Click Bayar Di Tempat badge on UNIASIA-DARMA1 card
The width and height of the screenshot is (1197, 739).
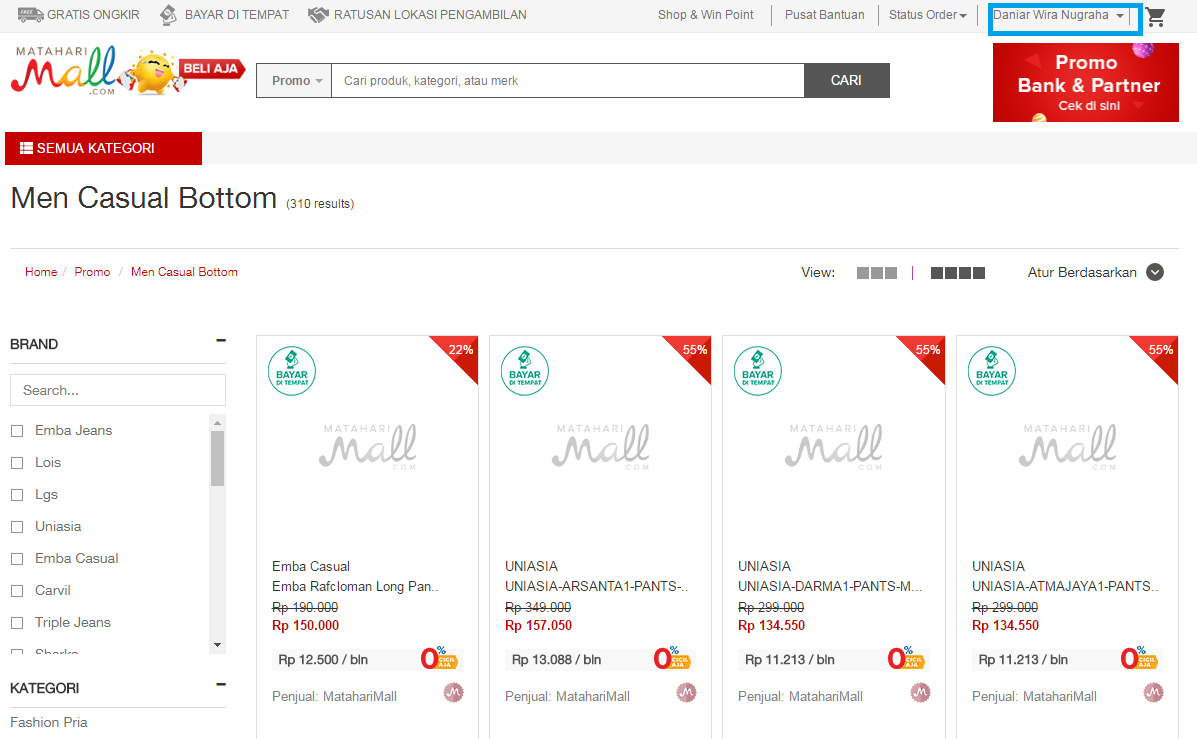click(757, 371)
